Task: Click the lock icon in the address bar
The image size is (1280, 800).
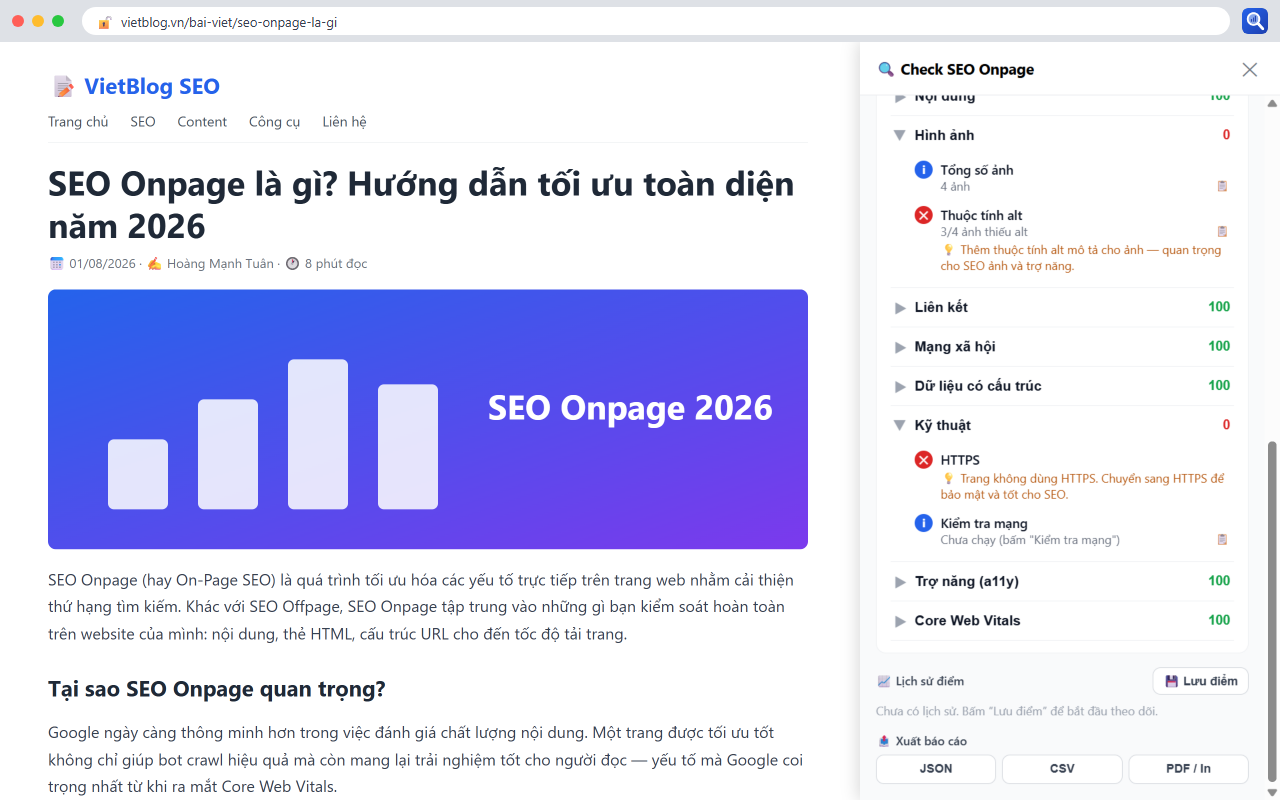Action: coord(104,22)
